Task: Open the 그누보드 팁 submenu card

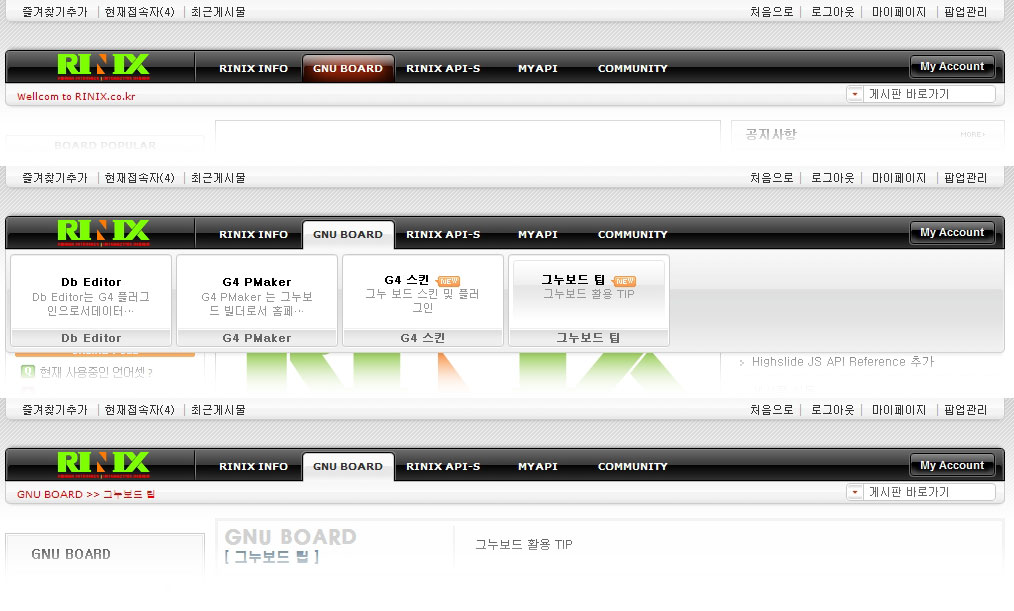Action: click(x=588, y=301)
